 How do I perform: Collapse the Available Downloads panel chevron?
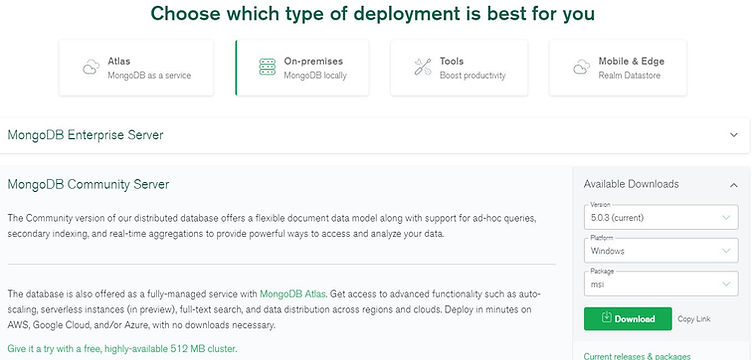(x=733, y=185)
